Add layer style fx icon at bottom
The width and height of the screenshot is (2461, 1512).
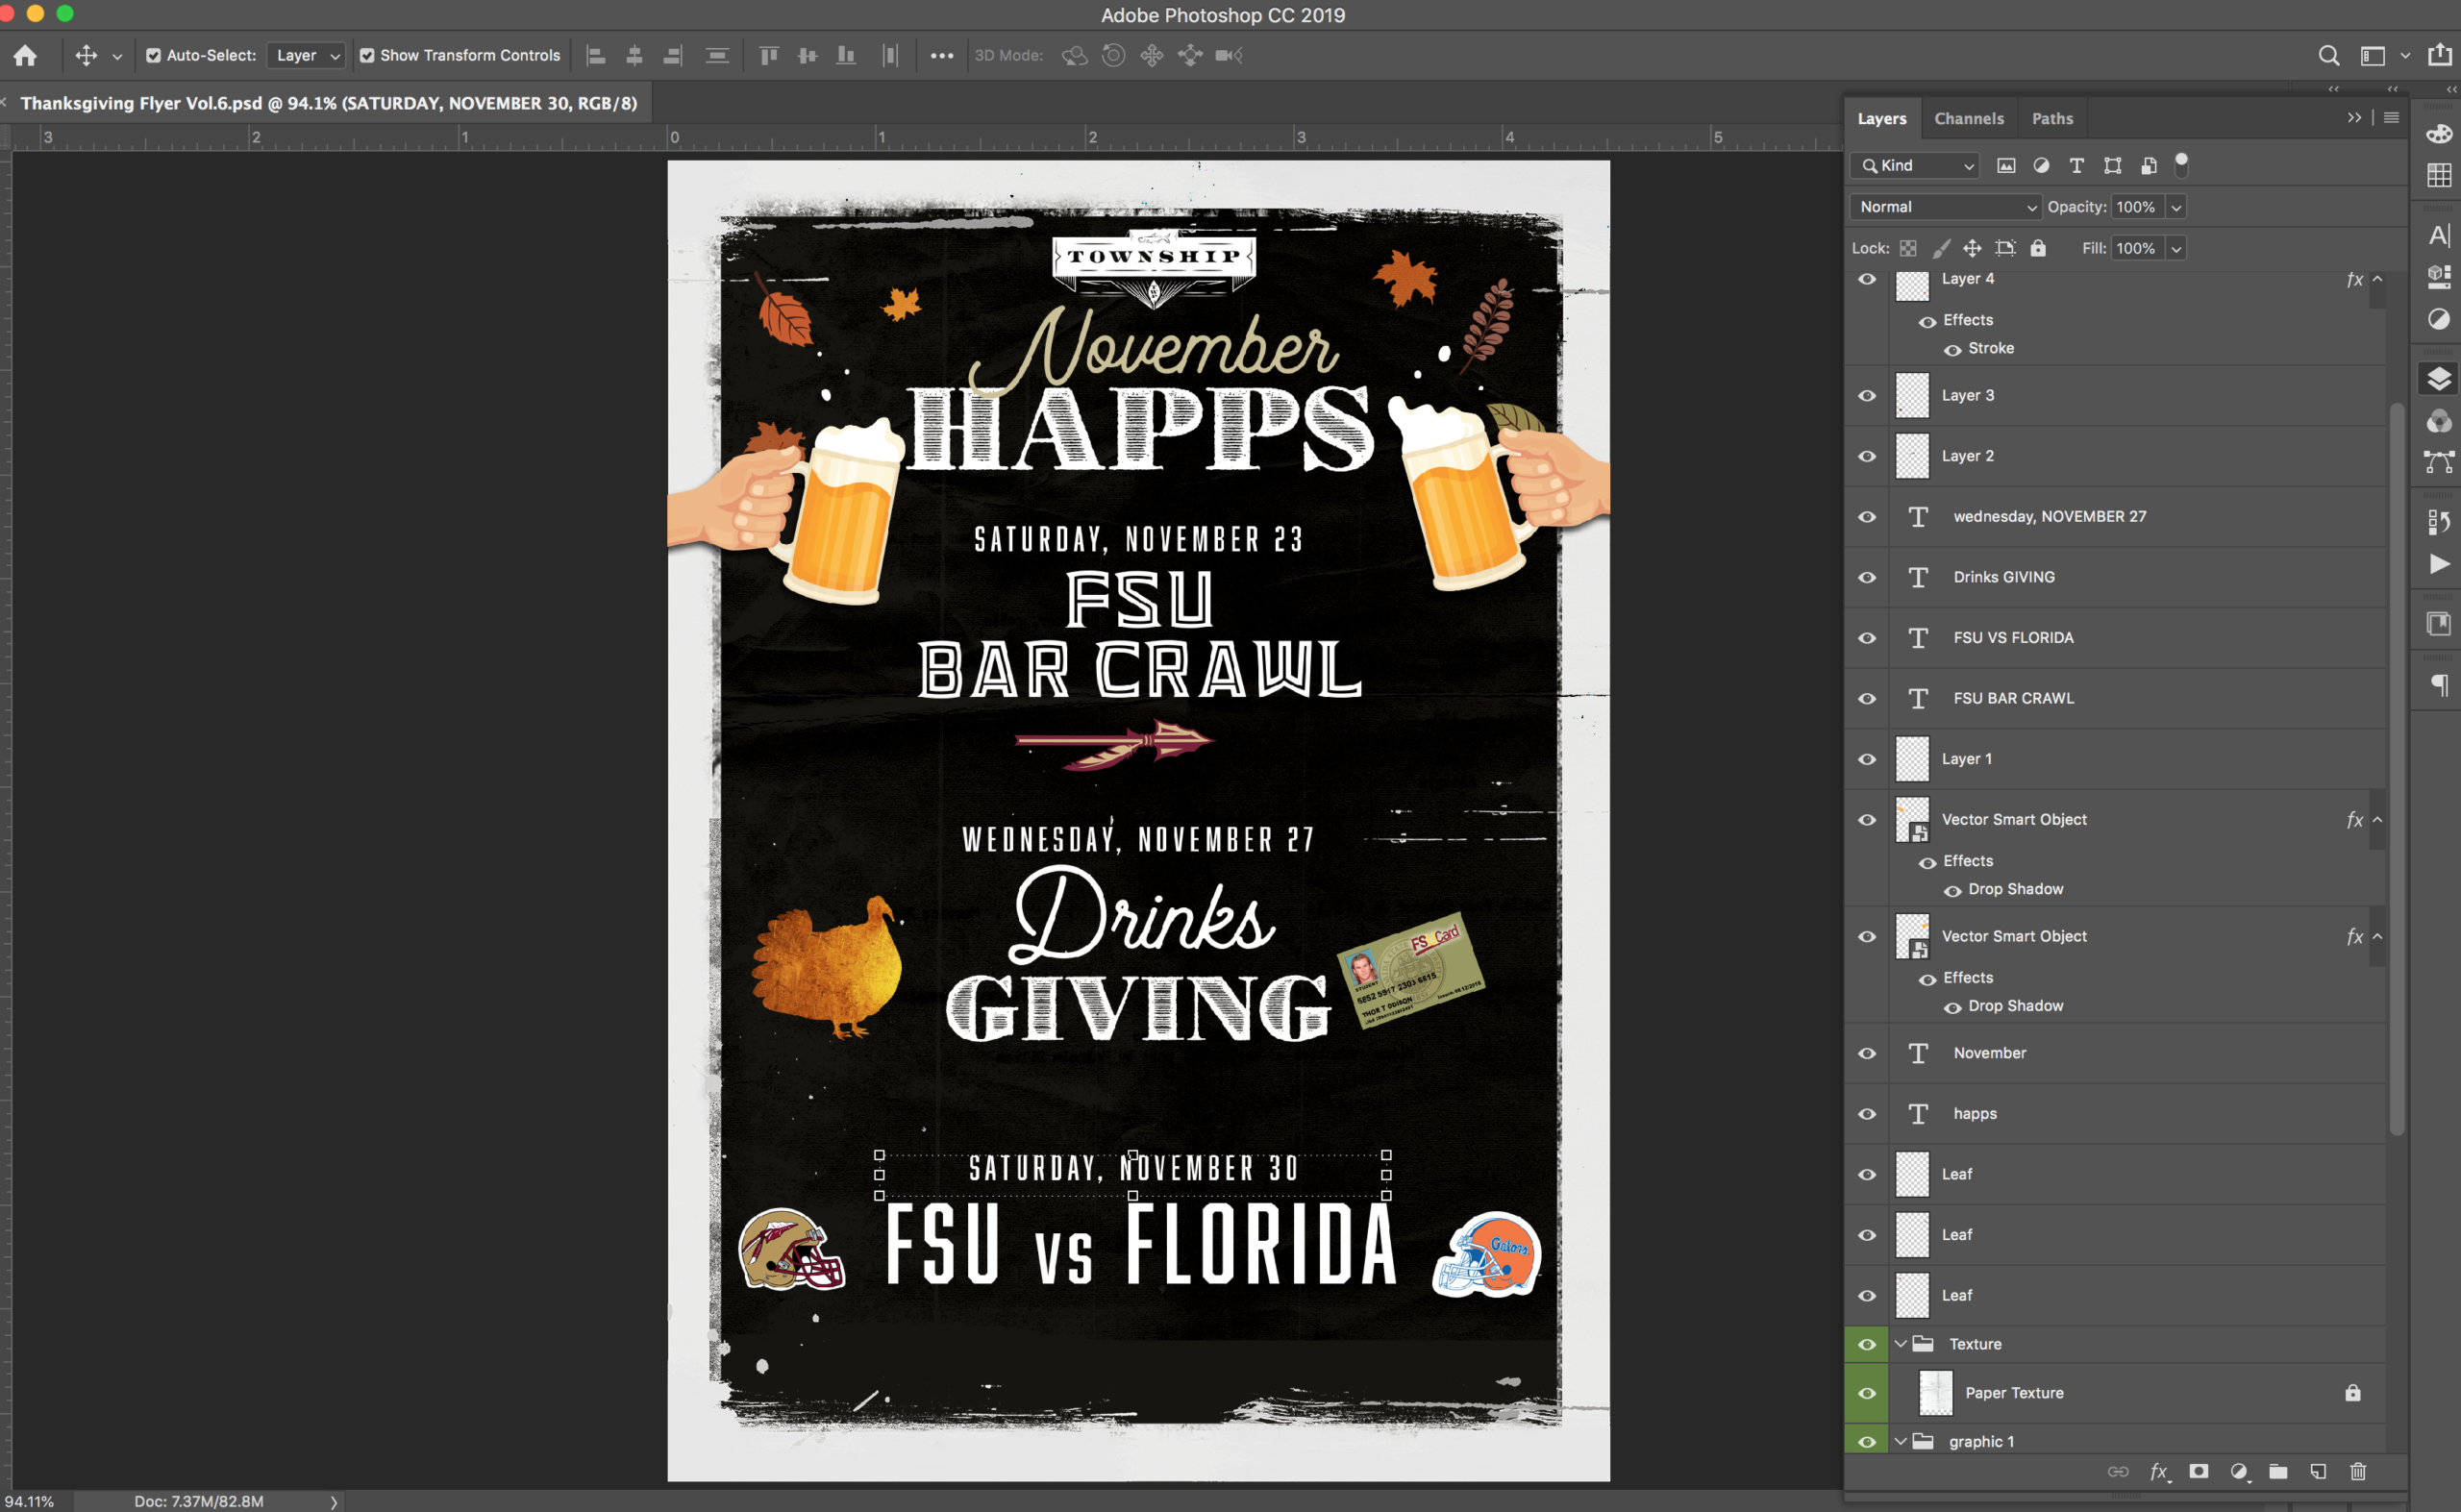click(x=2159, y=1471)
